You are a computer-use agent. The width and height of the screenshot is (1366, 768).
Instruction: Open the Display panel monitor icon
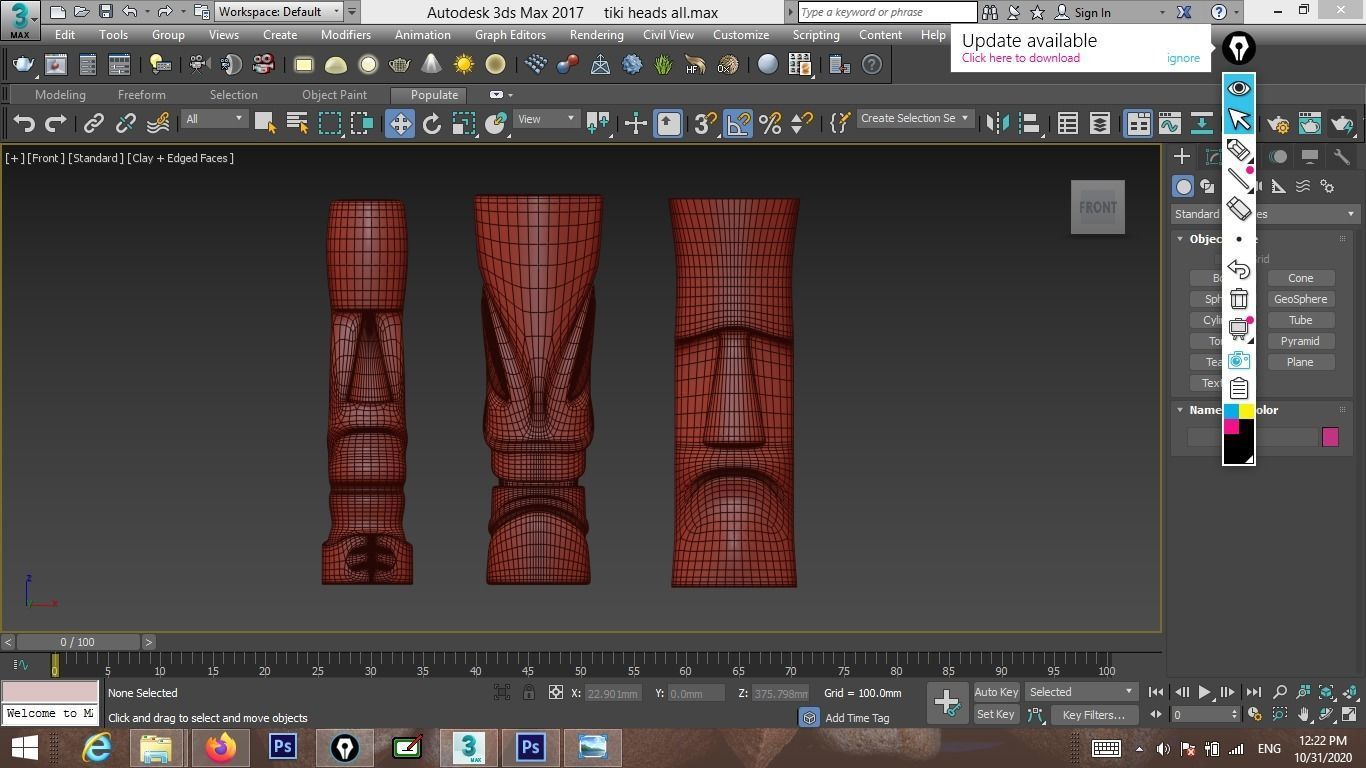[x=1309, y=157]
